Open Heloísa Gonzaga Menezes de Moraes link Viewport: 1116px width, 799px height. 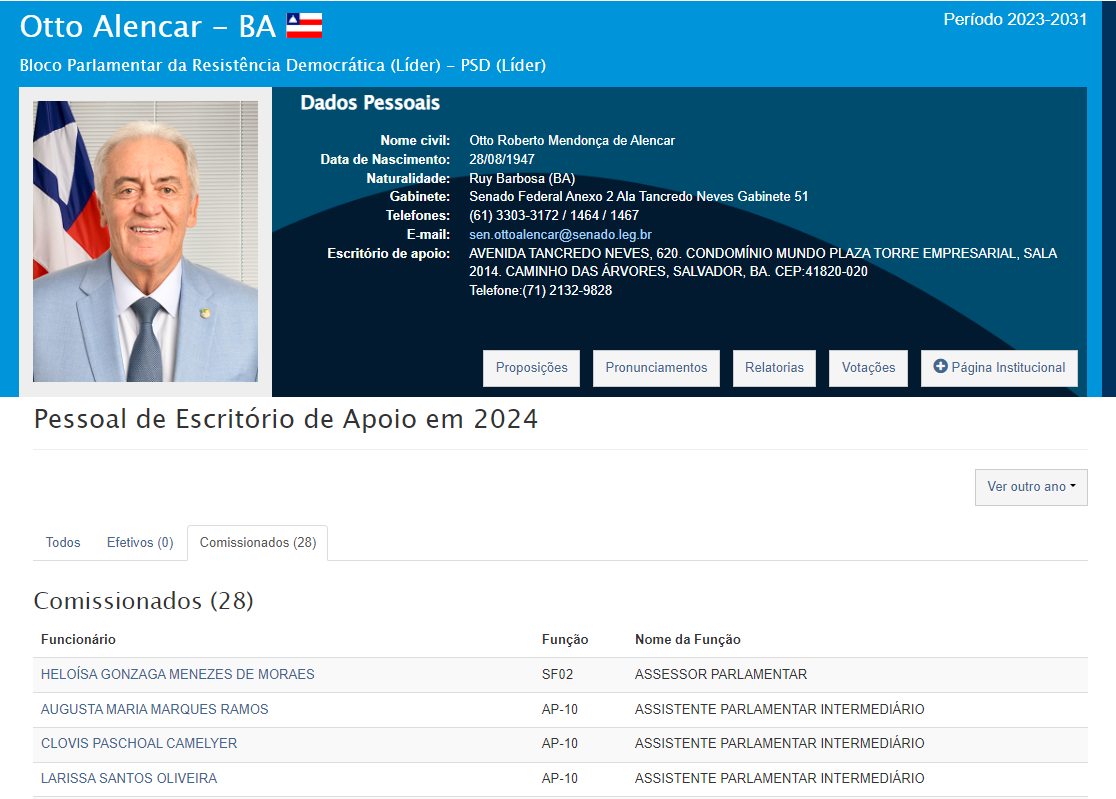(x=177, y=675)
